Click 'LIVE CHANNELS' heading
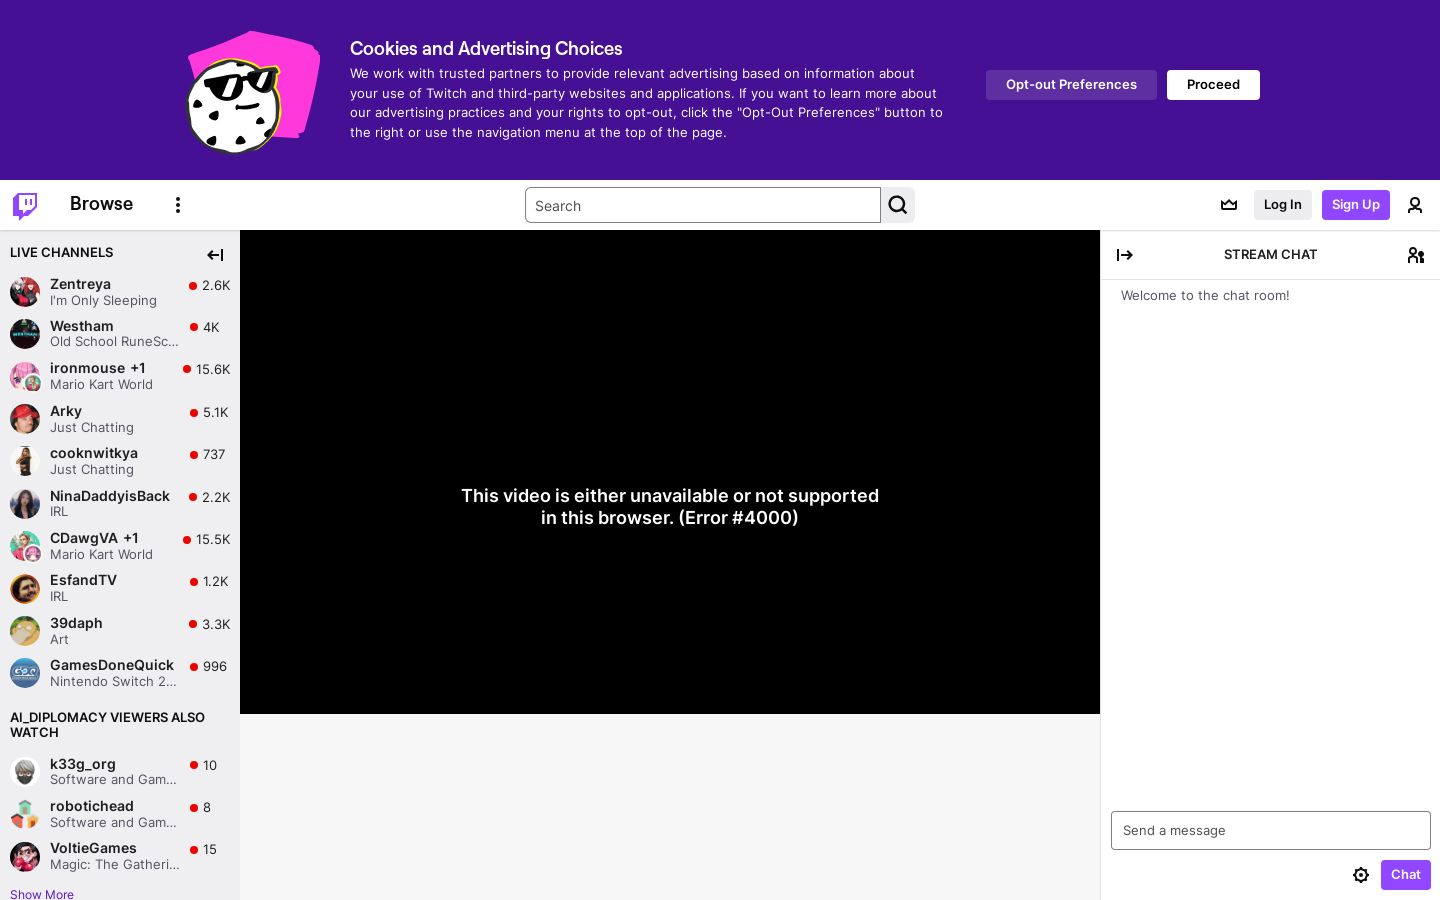The width and height of the screenshot is (1440, 900). 61,252
